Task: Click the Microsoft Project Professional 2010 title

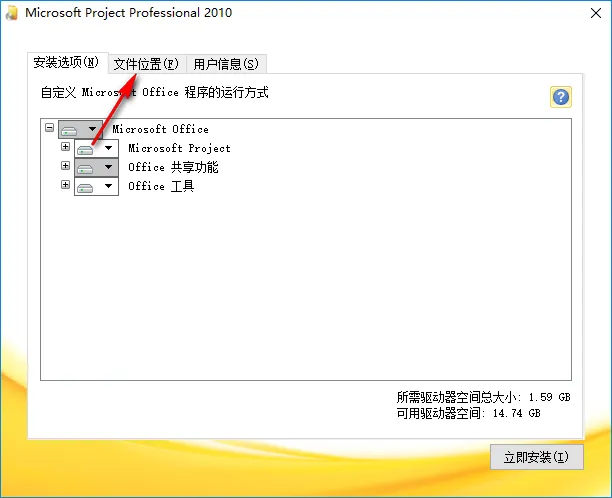Action: (x=128, y=13)
